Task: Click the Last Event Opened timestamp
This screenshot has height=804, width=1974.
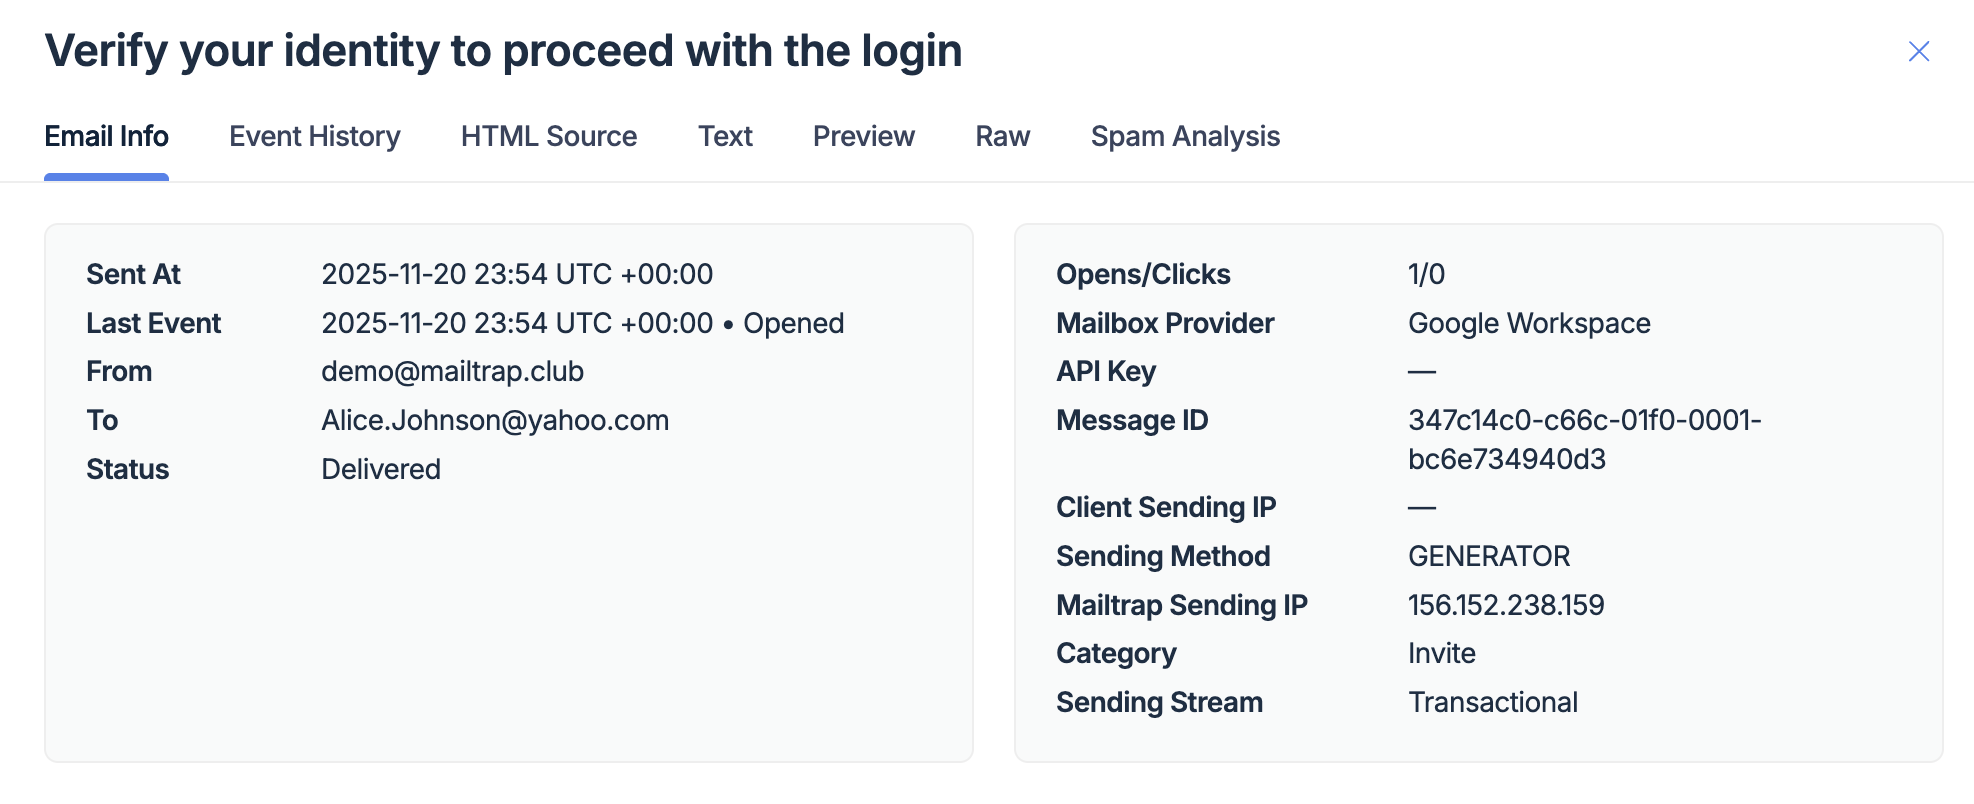Action: click(x=582, y=323)
